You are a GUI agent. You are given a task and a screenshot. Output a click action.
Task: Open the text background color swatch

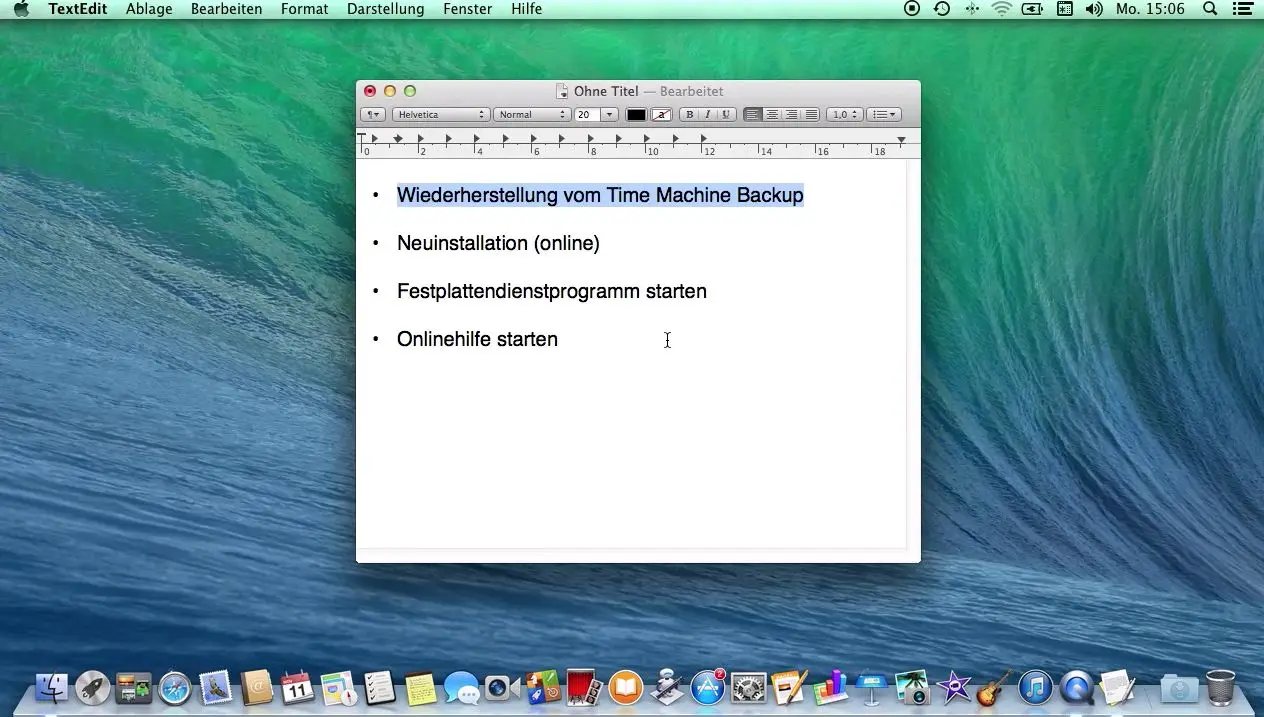pos(661,115)
